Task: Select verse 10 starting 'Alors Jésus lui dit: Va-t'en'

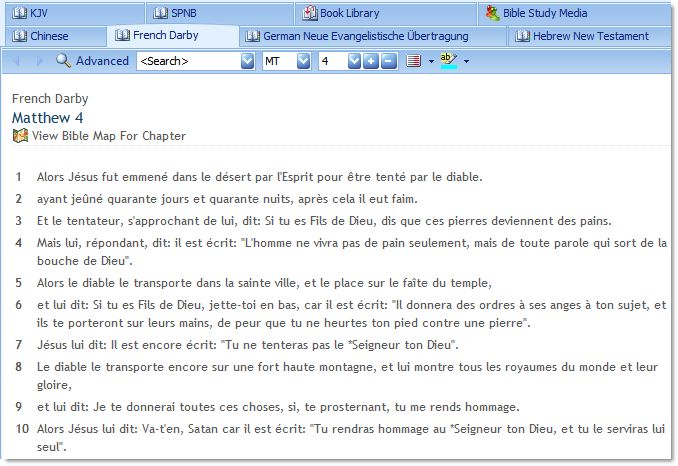Action: click(x=351, y=437)
